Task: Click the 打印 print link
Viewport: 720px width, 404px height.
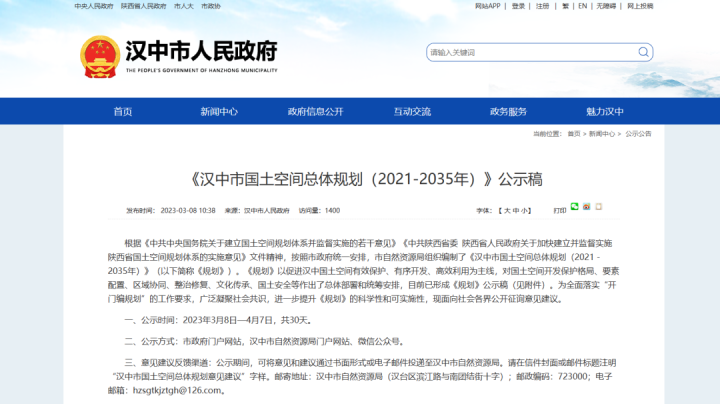Action: pyautogui.click(x=559, y=211)
